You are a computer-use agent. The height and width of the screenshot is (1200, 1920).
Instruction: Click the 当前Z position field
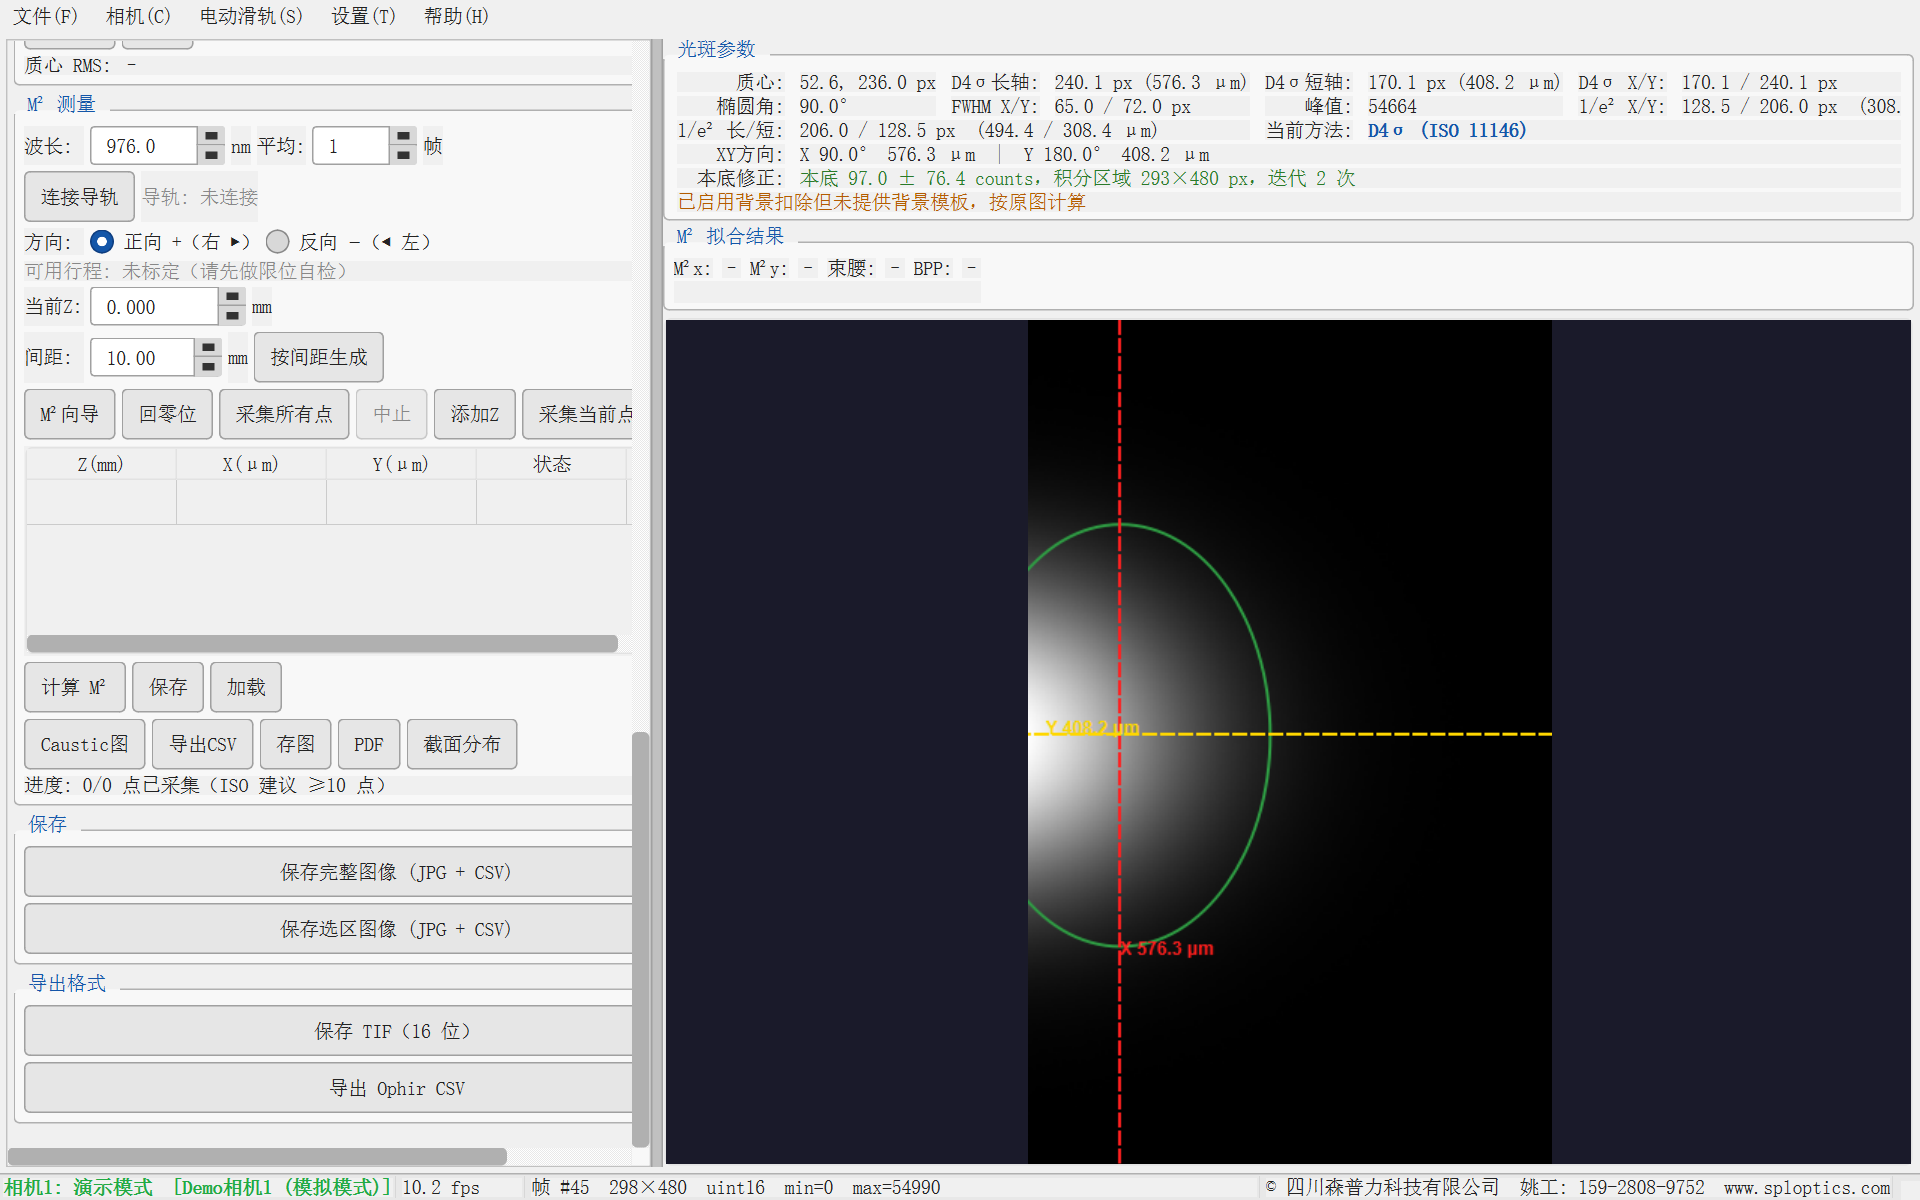pos(155,307)
